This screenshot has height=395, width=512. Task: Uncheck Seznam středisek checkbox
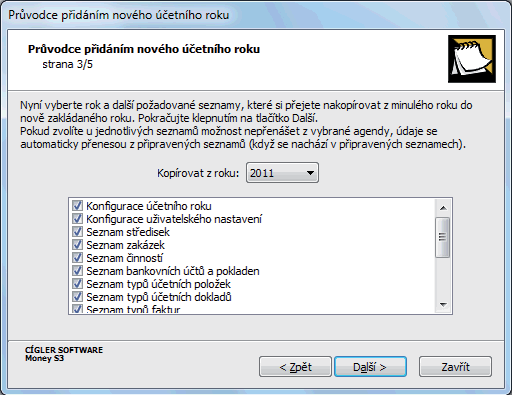coord(77,232)
